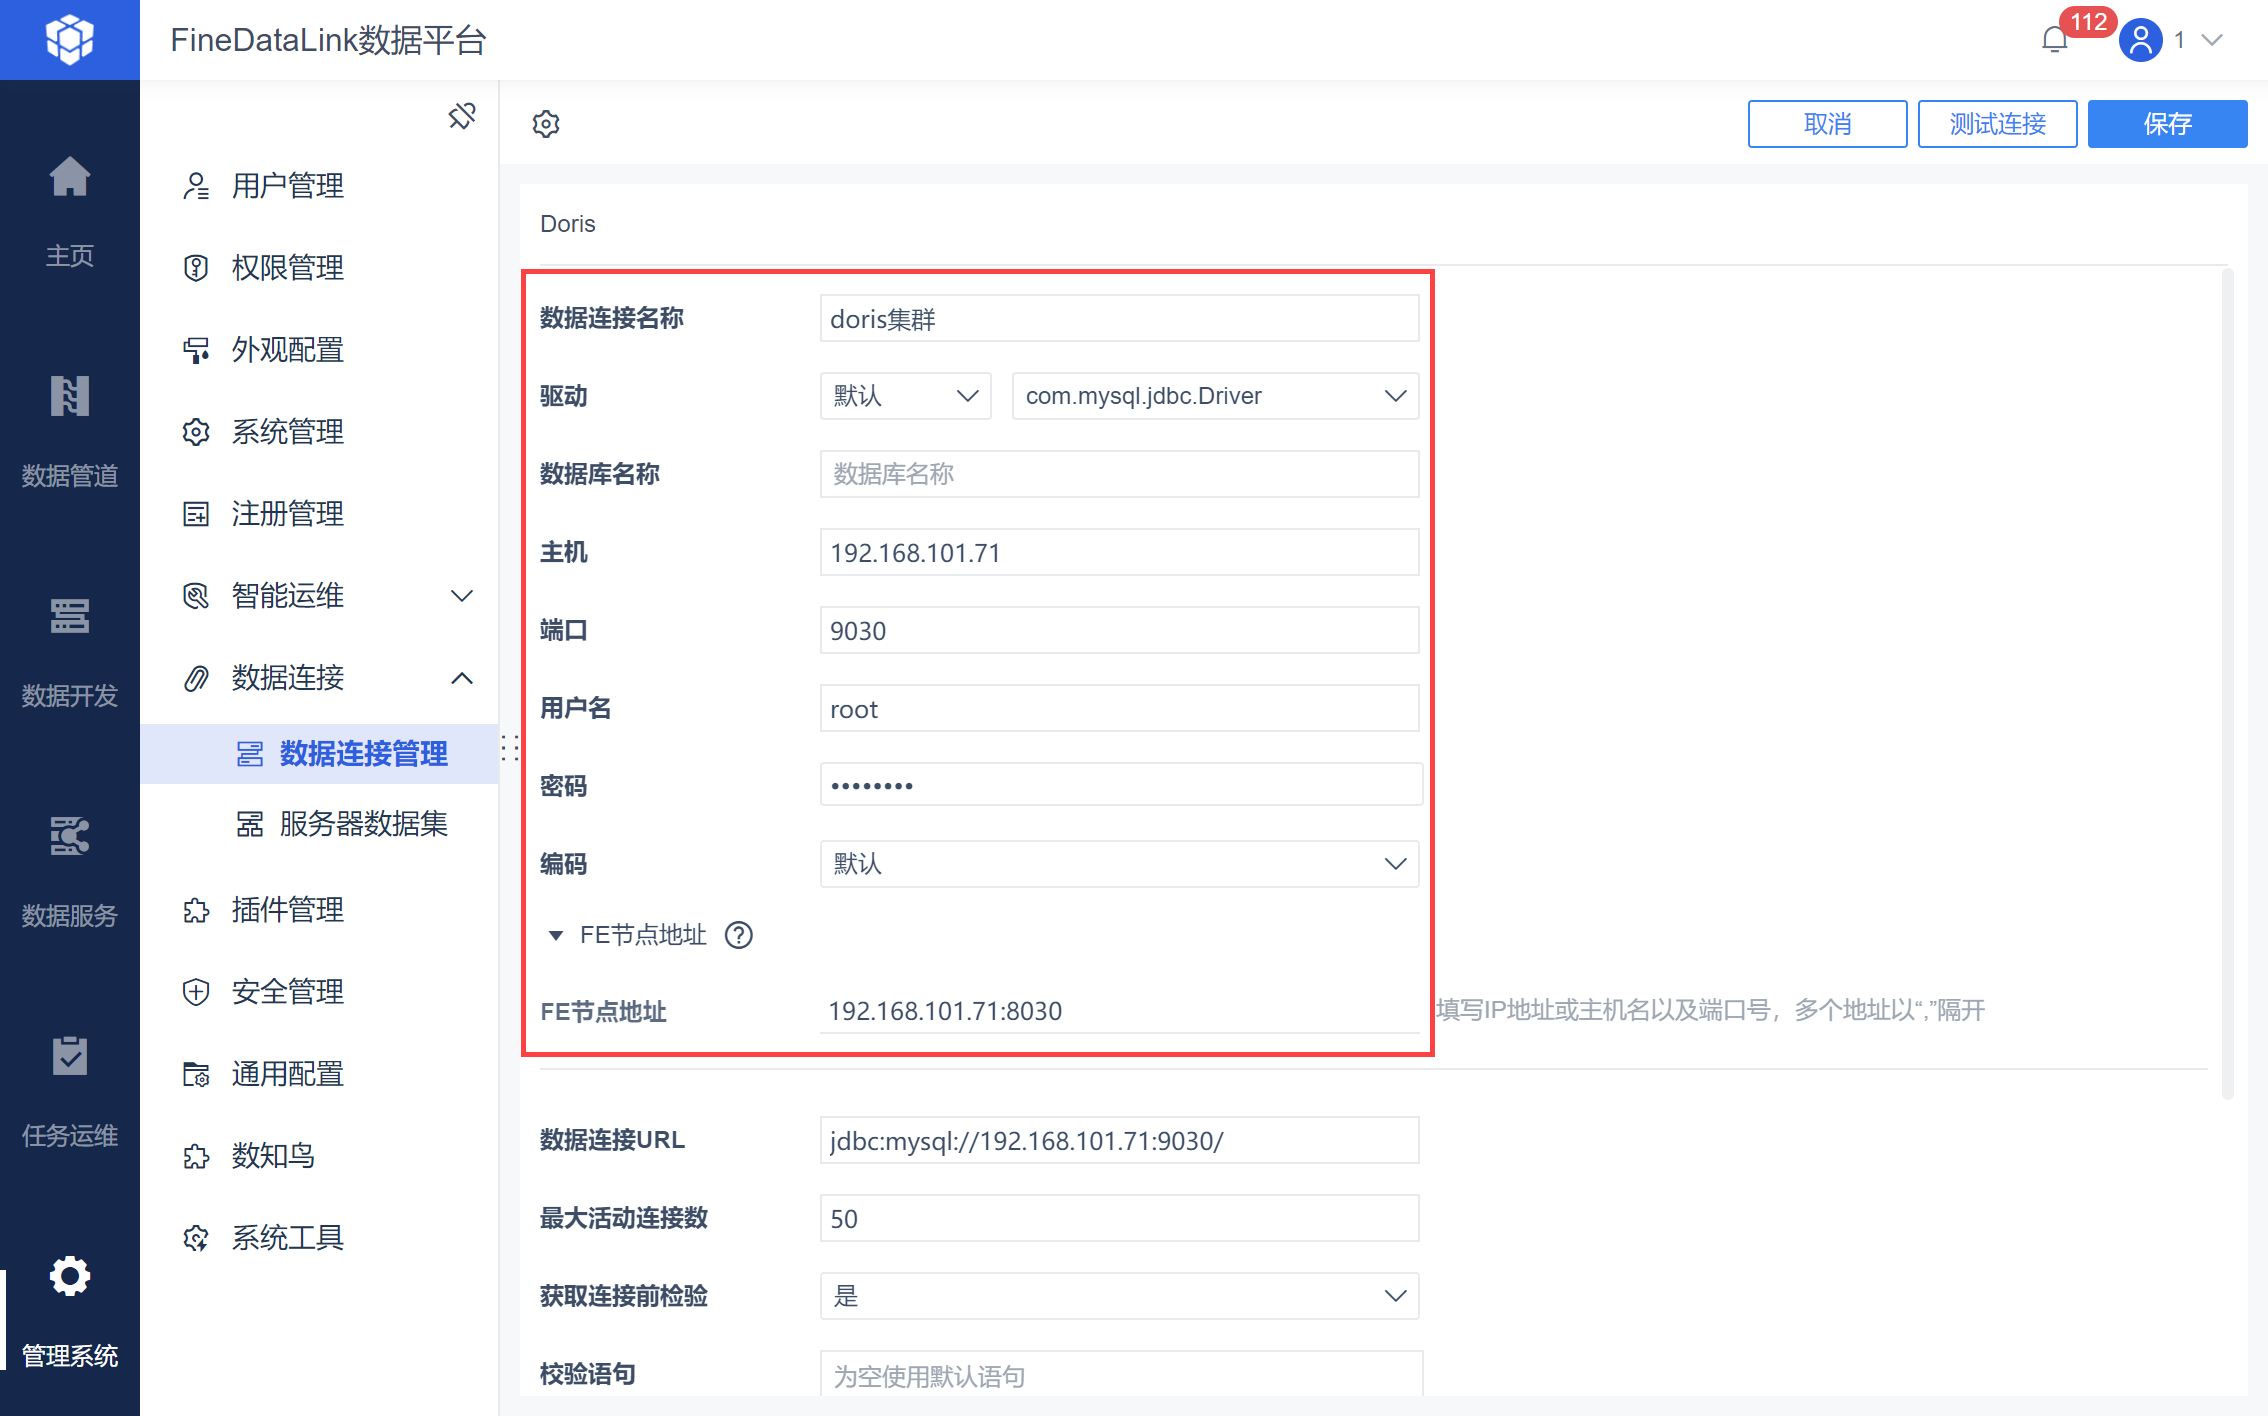Expand the 智能运维 menu chevron

(x=461, y=596)
